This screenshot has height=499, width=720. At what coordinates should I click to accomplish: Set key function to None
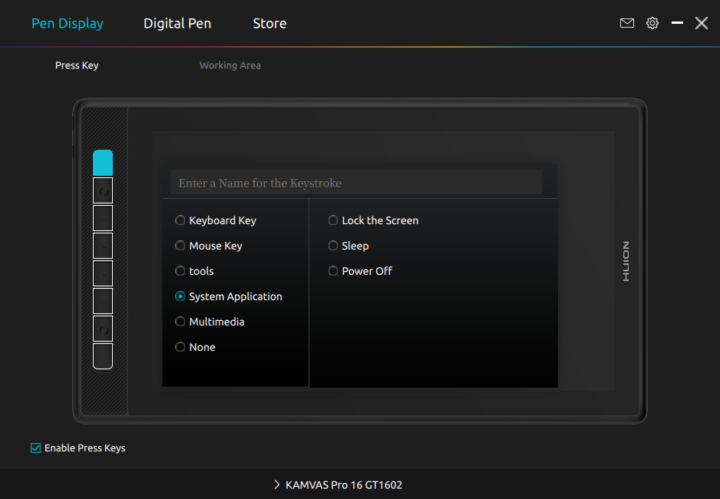click(x=195, y=347)
